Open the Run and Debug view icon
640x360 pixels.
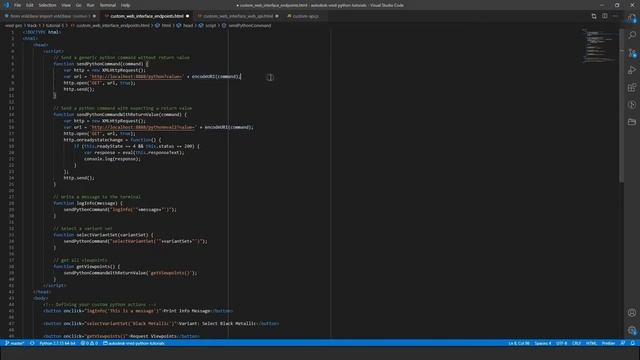tap(632, 70)
